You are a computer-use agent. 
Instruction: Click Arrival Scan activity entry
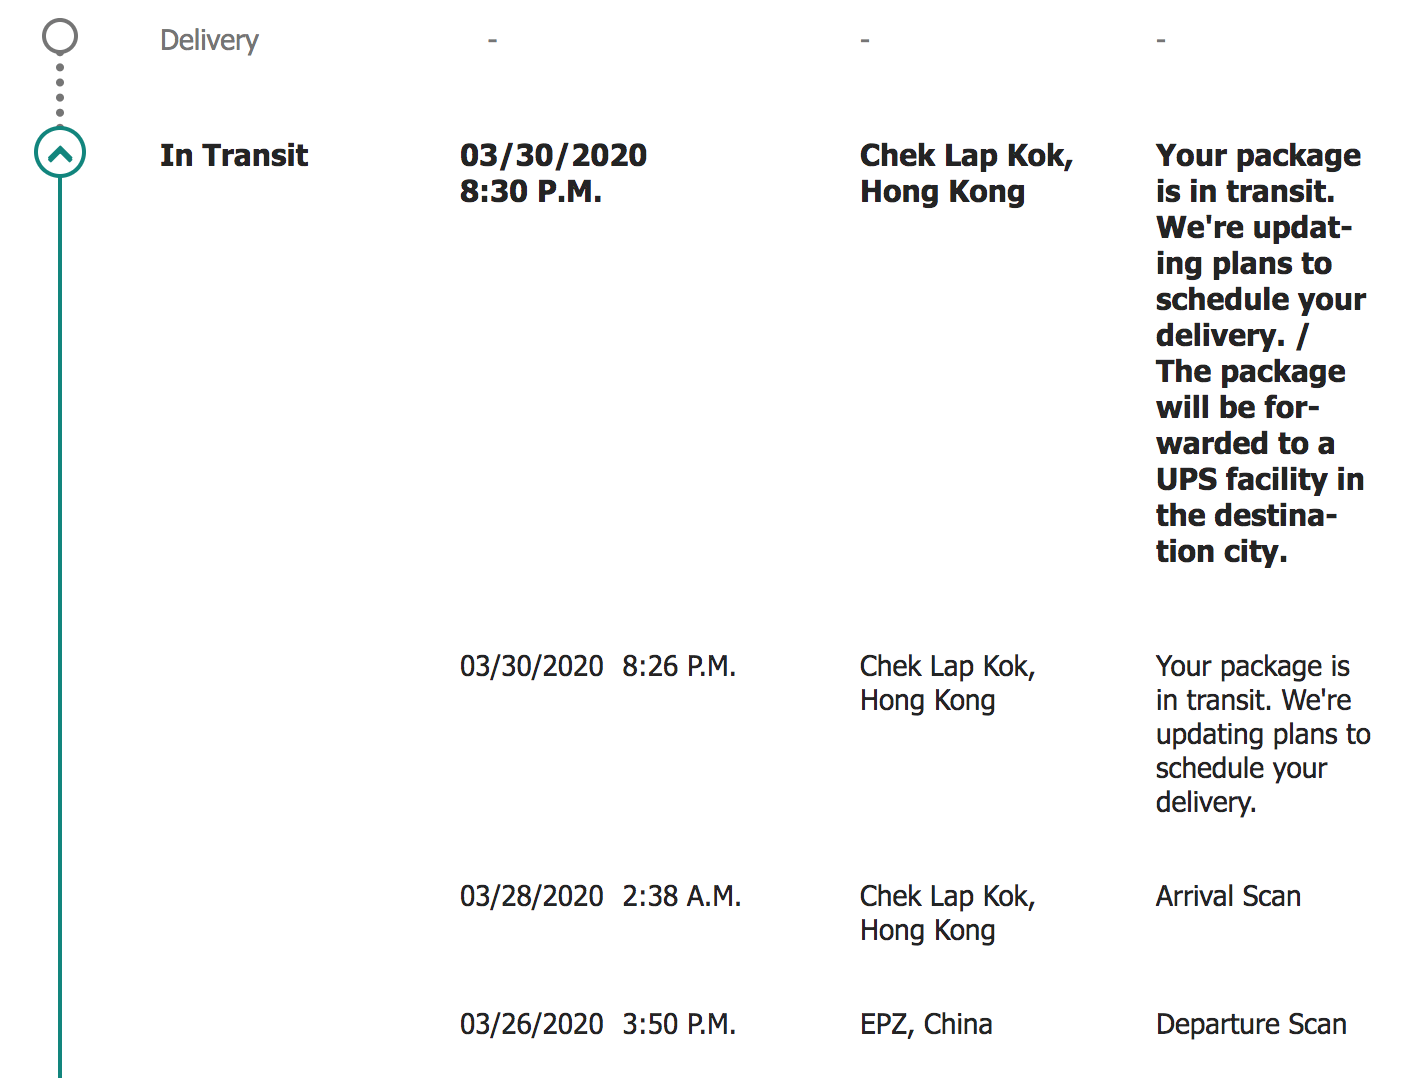[x=1228, y=896]
